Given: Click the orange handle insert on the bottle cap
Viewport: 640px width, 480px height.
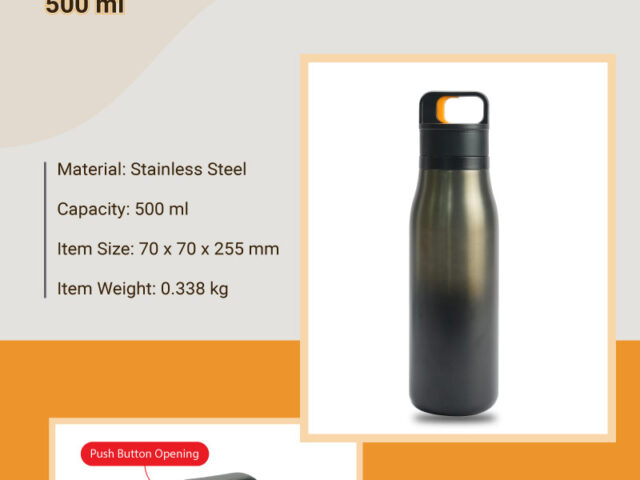Looking at the screenshot, I should (x=442, y=109).
